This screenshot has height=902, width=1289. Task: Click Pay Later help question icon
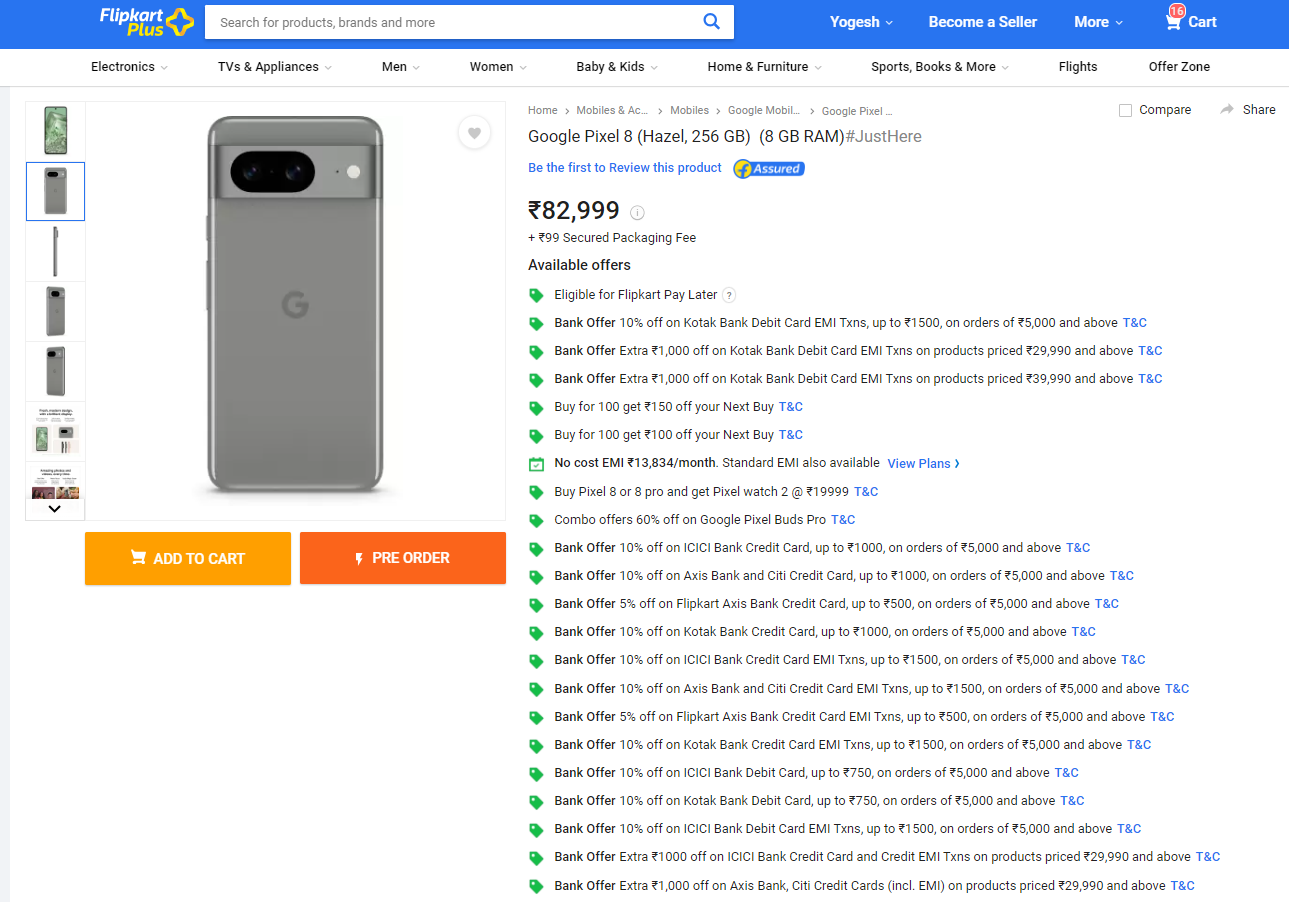729,295
